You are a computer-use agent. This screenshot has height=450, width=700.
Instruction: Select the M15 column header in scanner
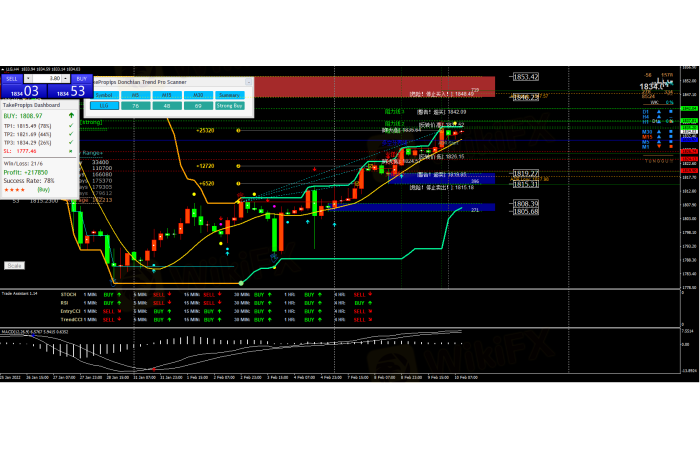167,95
